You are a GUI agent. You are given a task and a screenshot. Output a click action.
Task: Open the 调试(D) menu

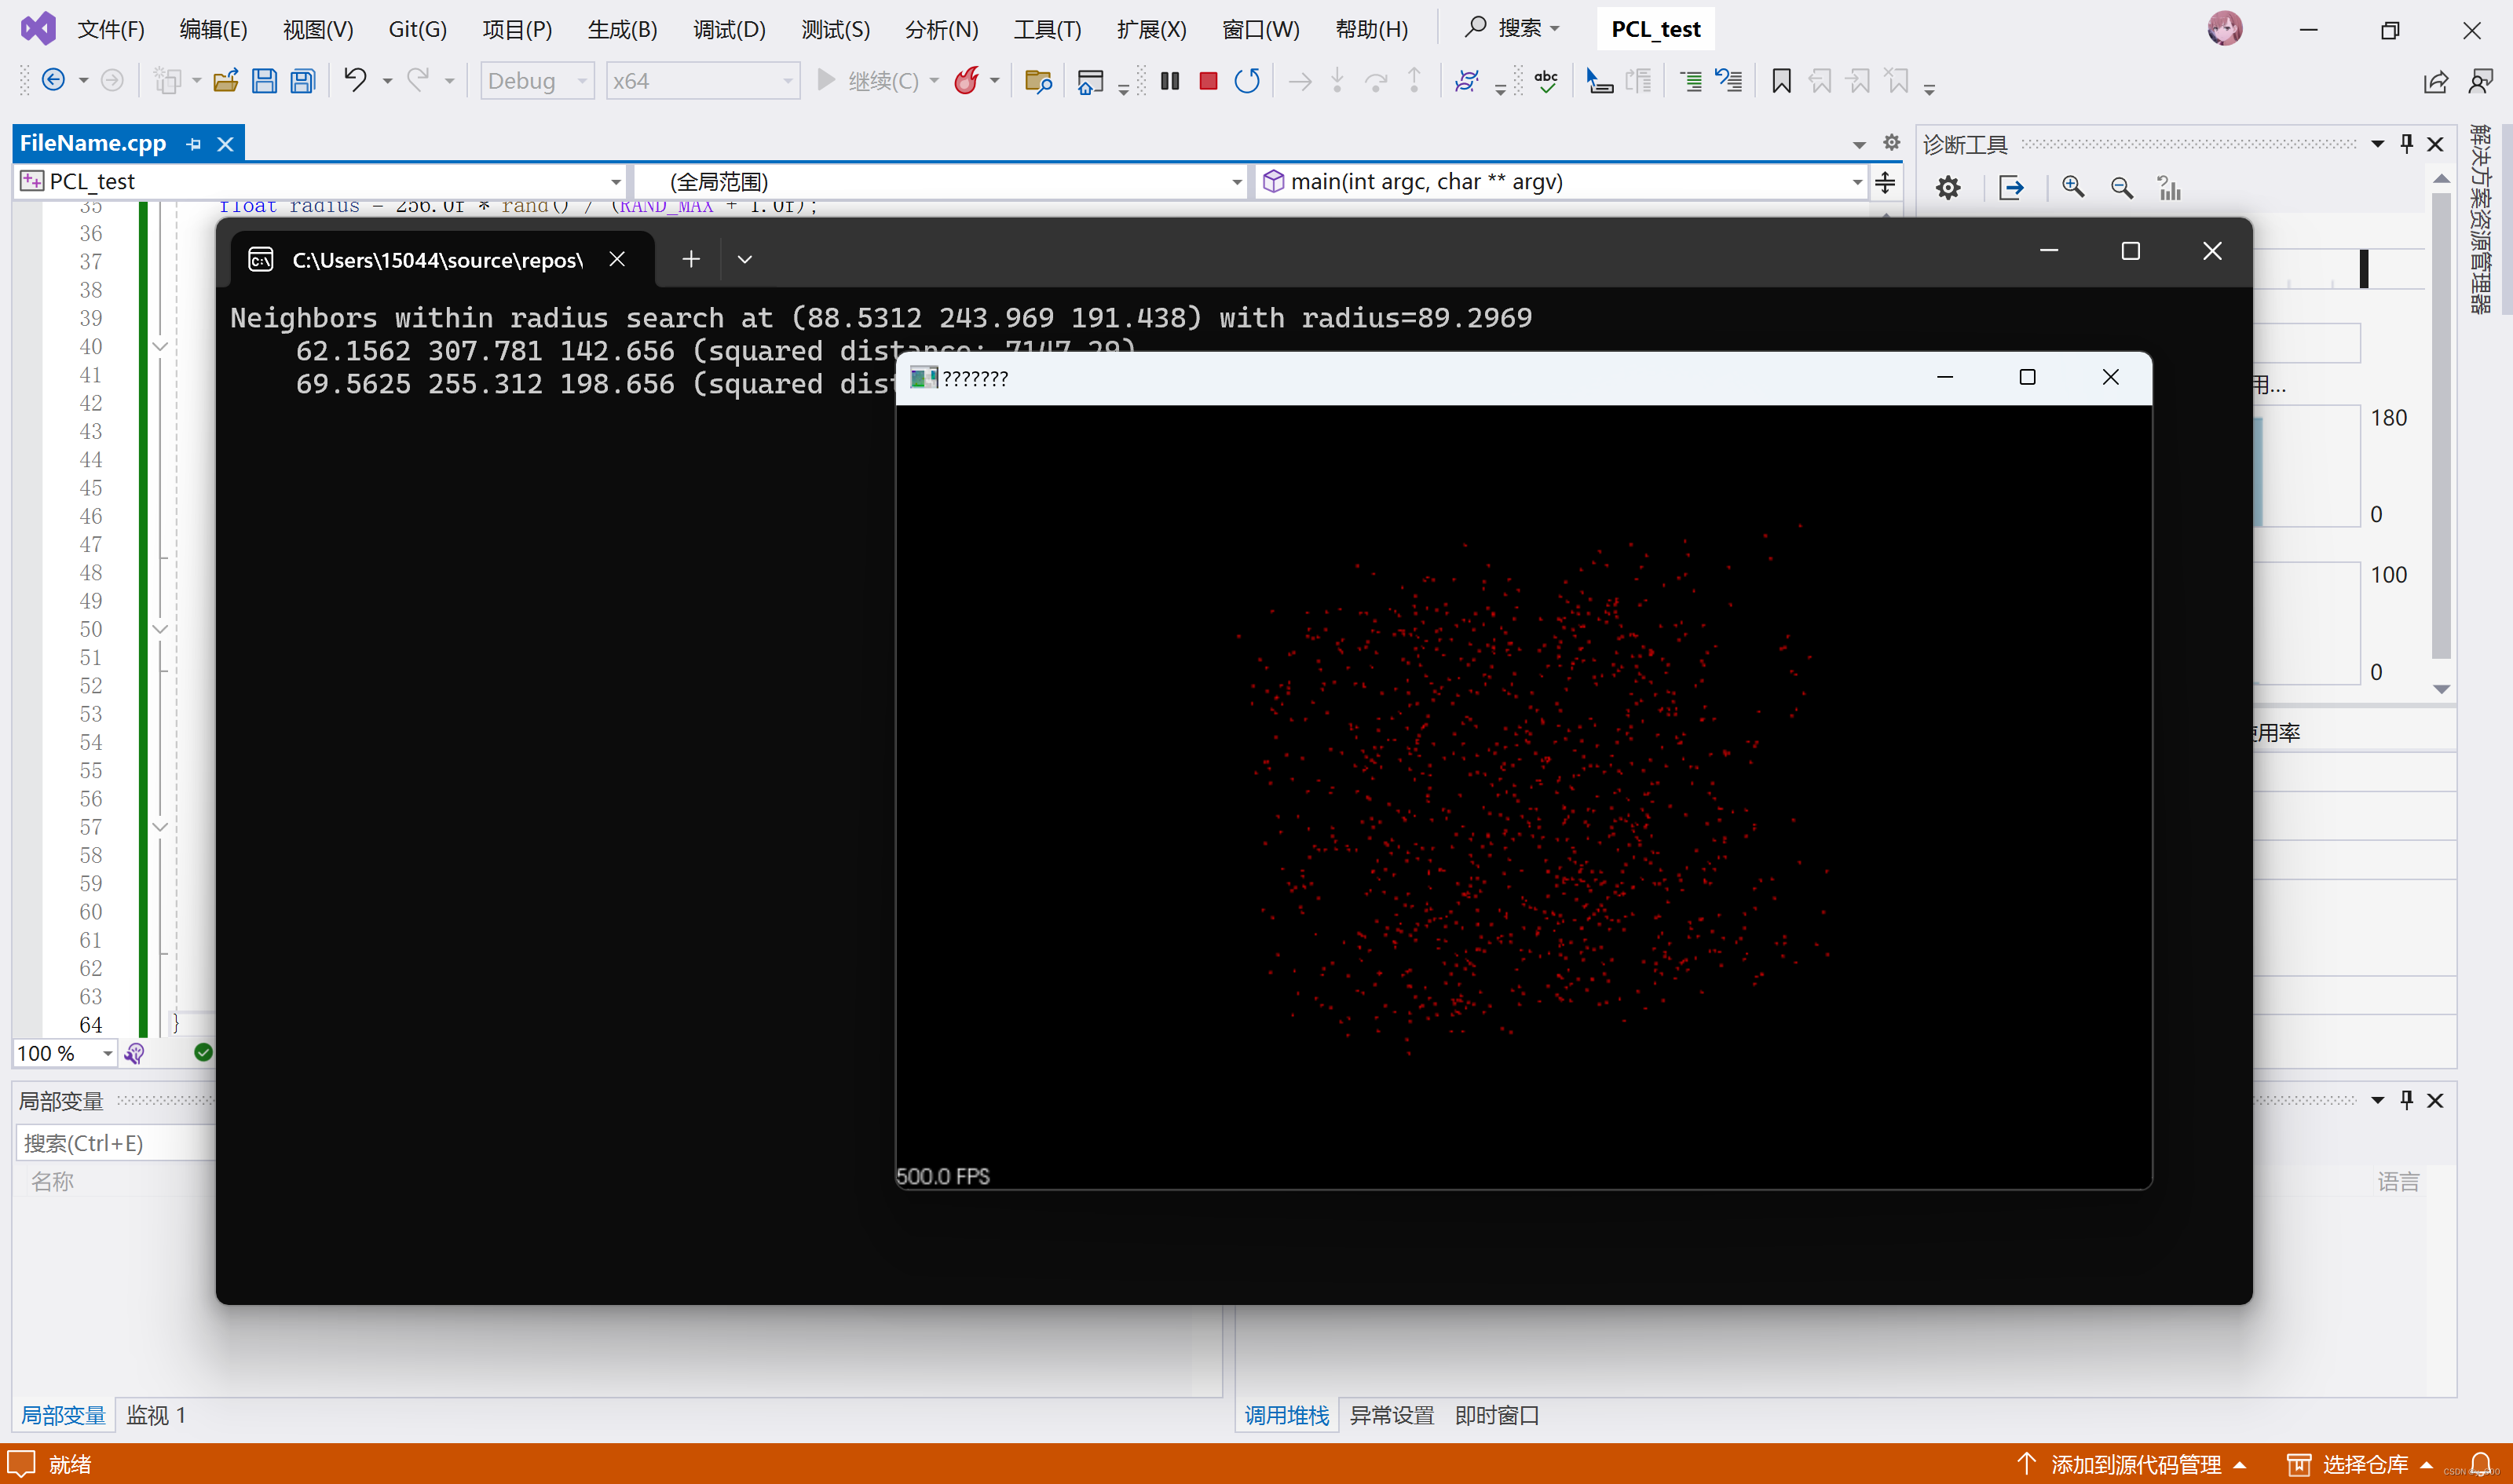click(728, 29)
